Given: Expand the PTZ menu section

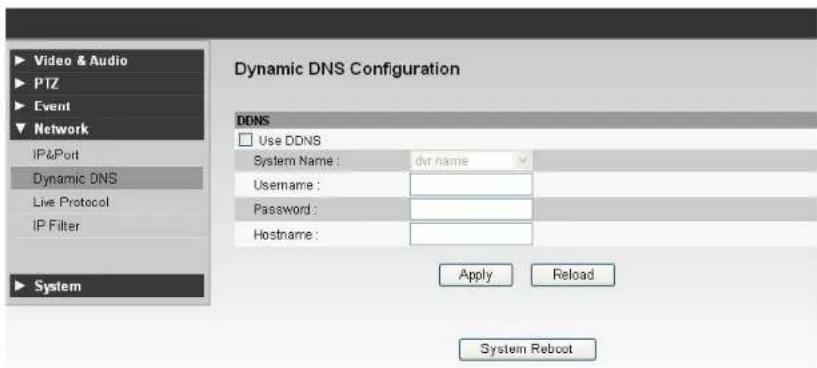Looking at the screenshot, I should coord(107,83).
